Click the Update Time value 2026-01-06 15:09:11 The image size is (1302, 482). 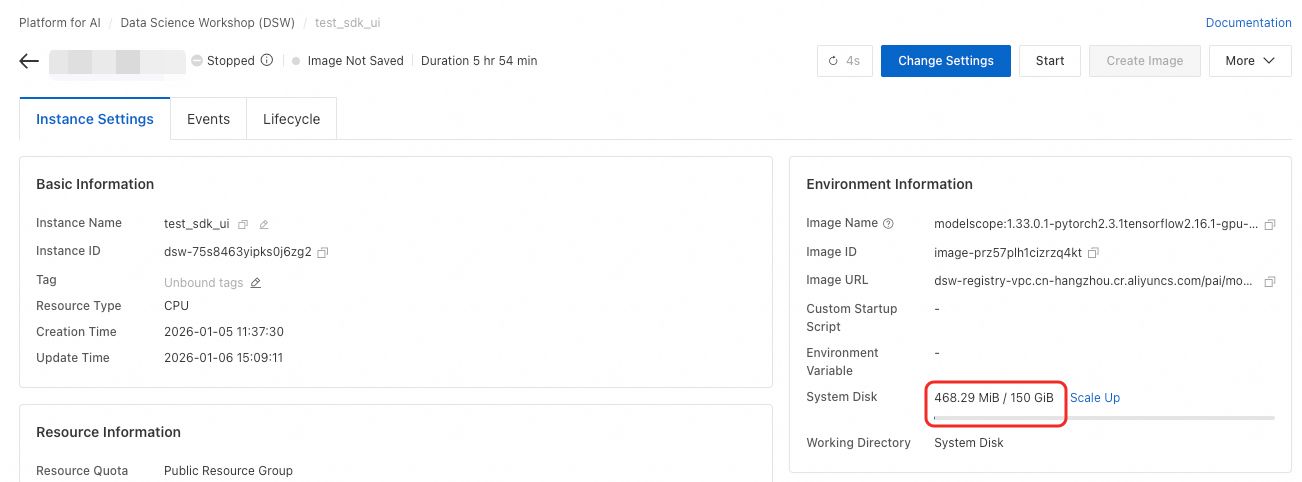(224, 358)
